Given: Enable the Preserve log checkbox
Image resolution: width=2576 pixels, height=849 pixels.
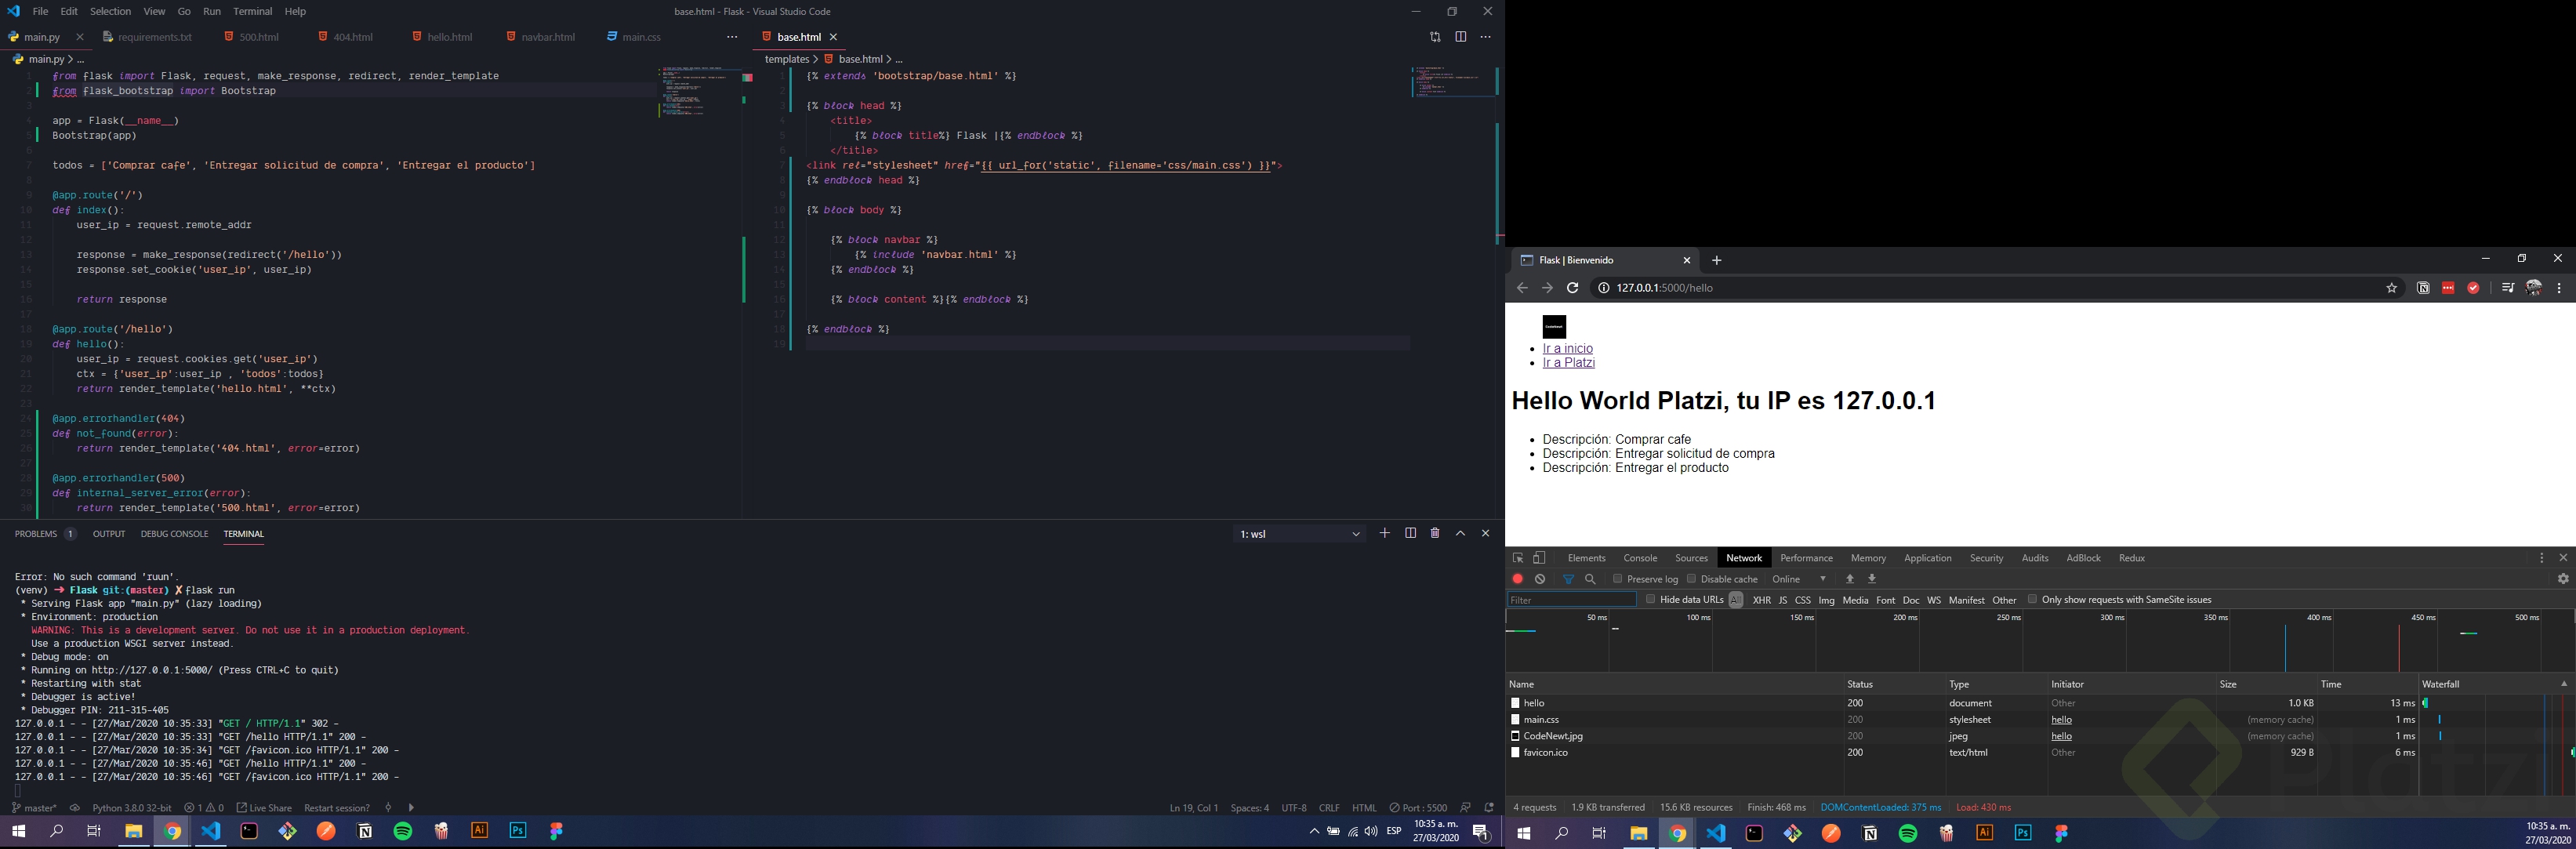Looking at the screenshot, I should tap(1617, 579).
